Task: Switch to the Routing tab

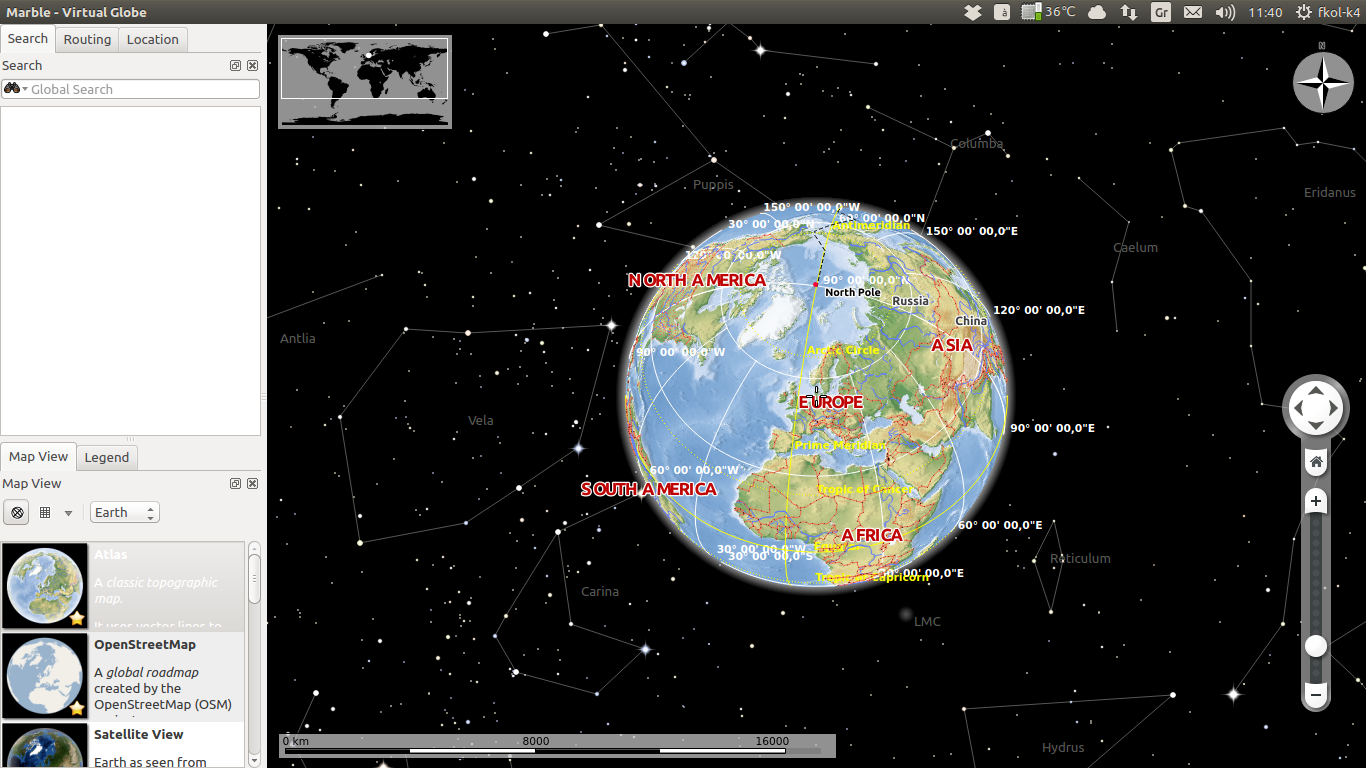Action: [87, 40]
